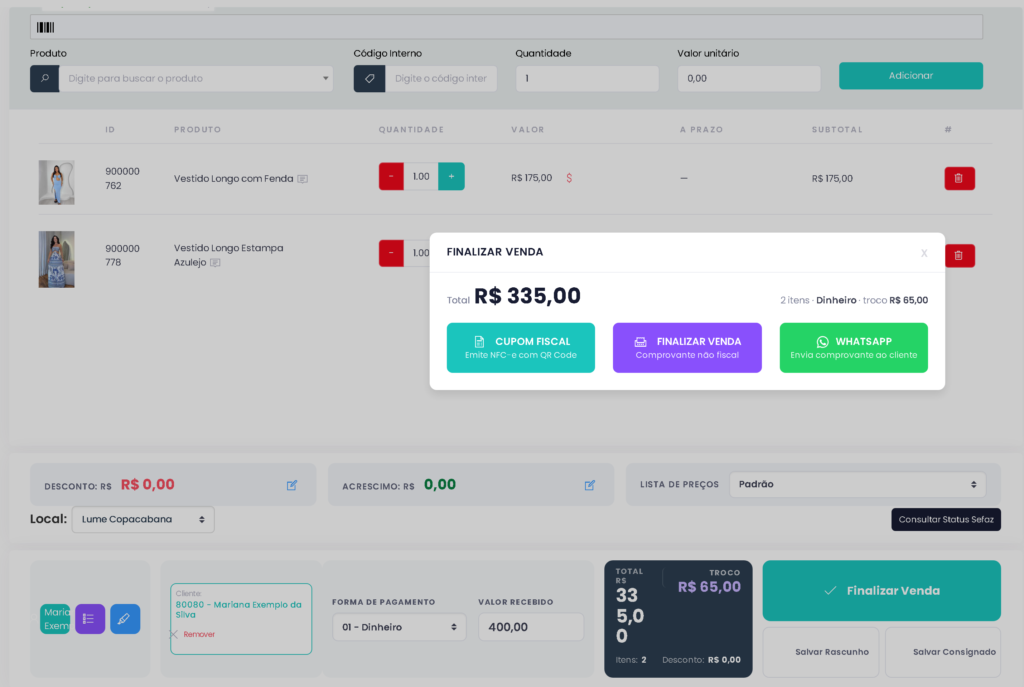Click the TROCO R$ 65,00 value in summary
Viewport: 1024px width, 687px height.
[709, 587]
